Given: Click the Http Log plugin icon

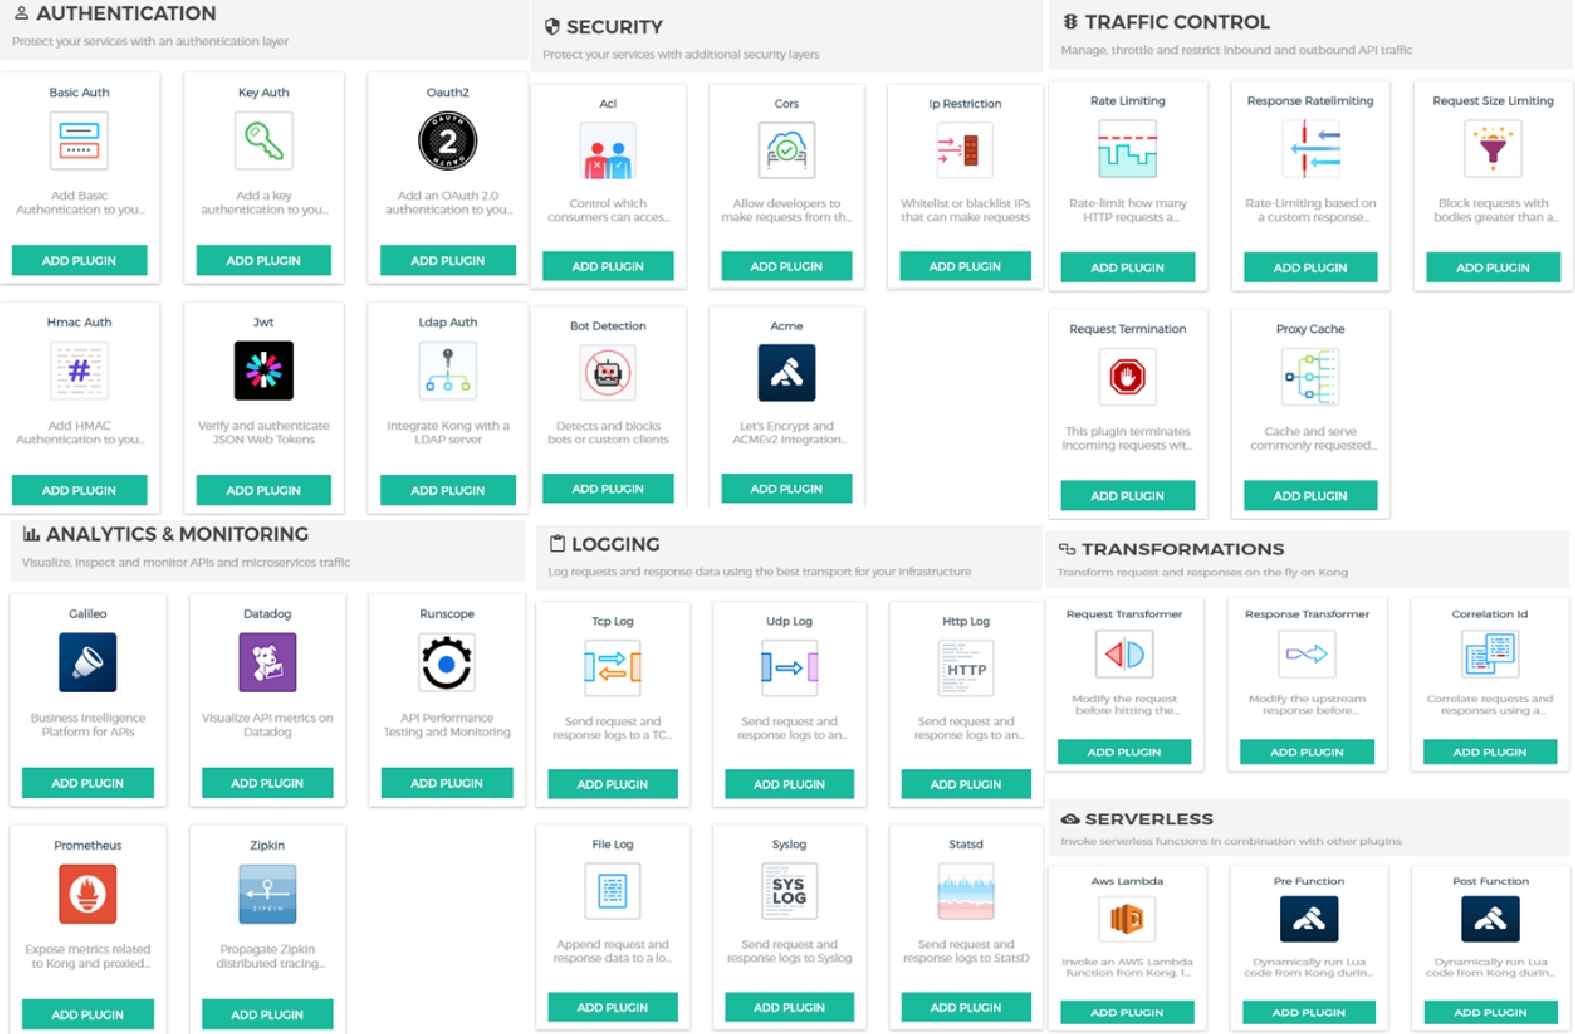Looking at the screenshot, I should (965, 668).
